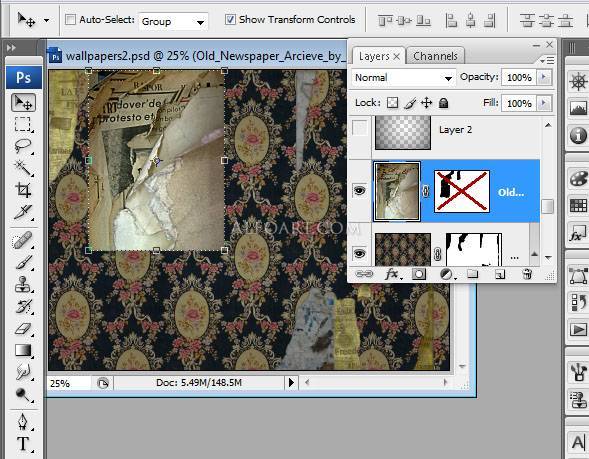Select the Clone Stamp tool

23,284
